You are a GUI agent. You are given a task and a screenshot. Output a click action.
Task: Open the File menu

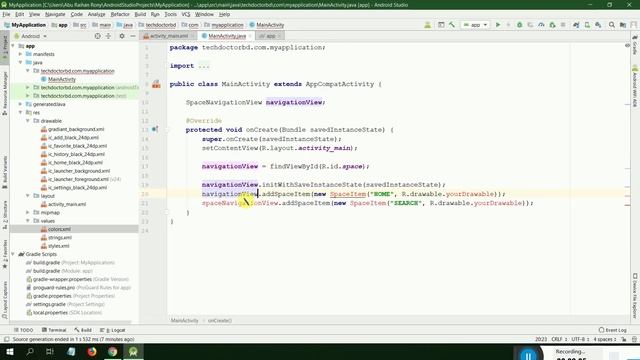point(6,14)
